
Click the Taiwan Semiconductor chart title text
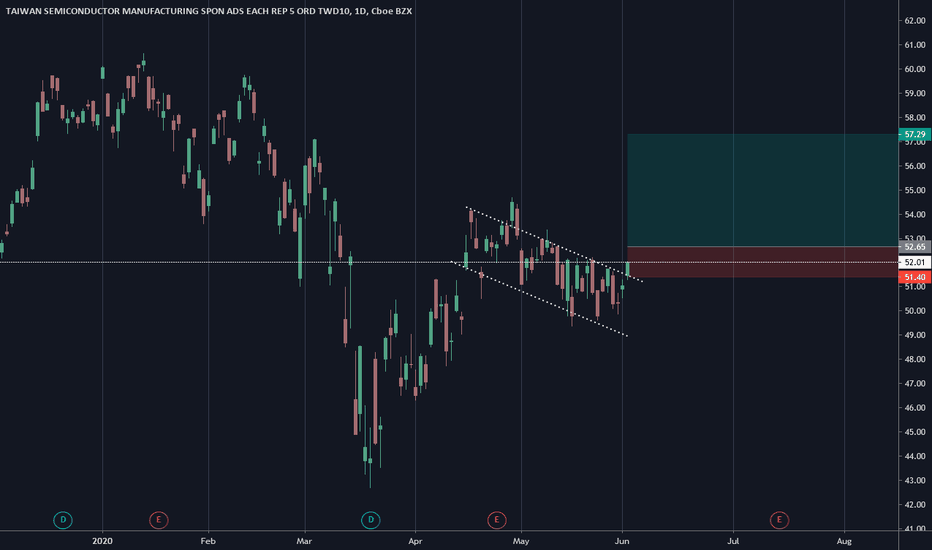[x=209, y=11]
